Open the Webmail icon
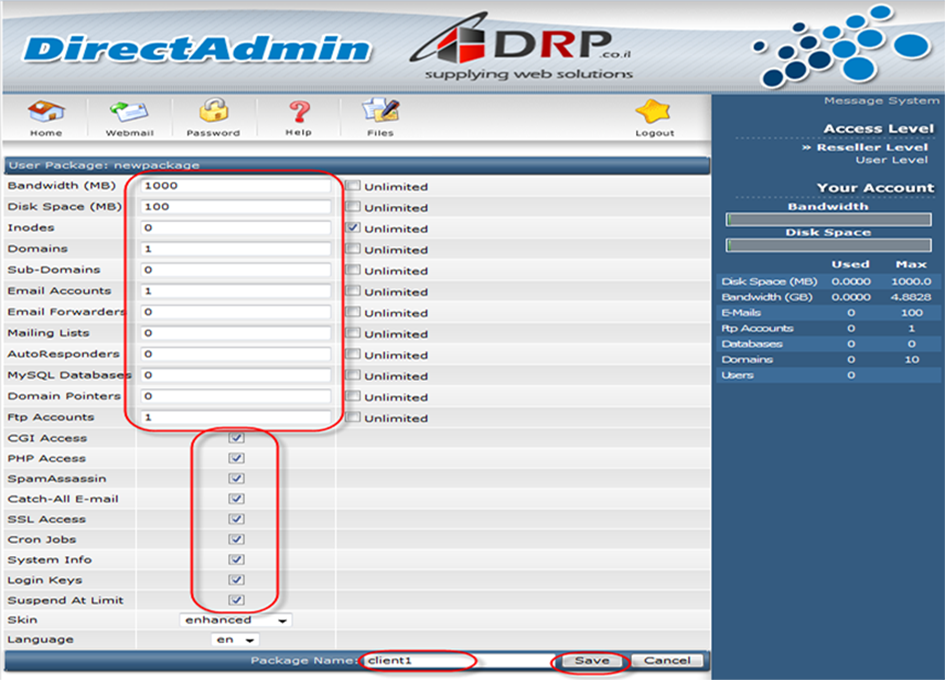The image size is (945, 680). [129, 112]
